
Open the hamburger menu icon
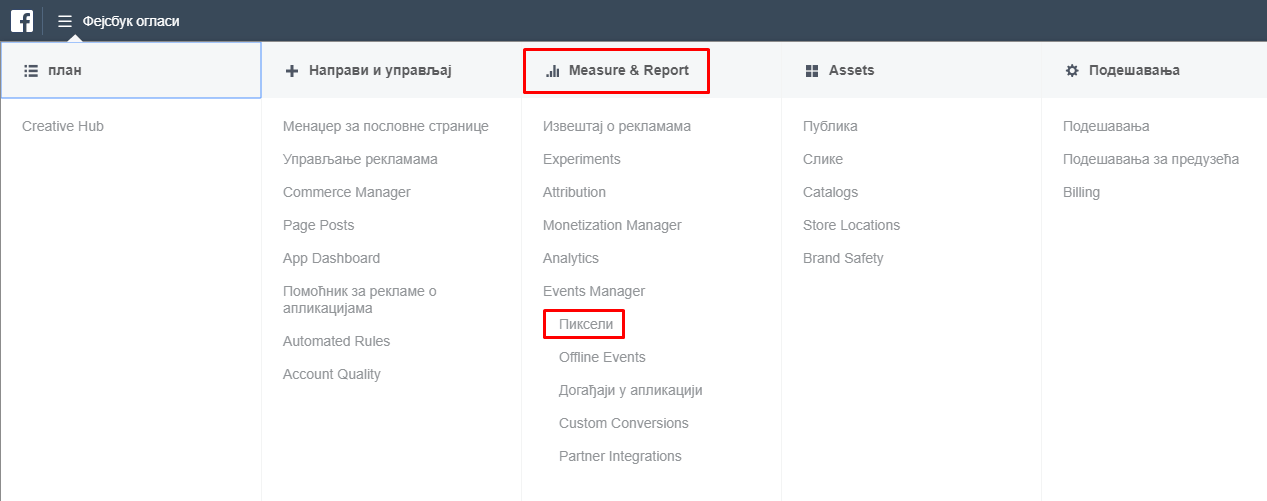tap(65, 21)
